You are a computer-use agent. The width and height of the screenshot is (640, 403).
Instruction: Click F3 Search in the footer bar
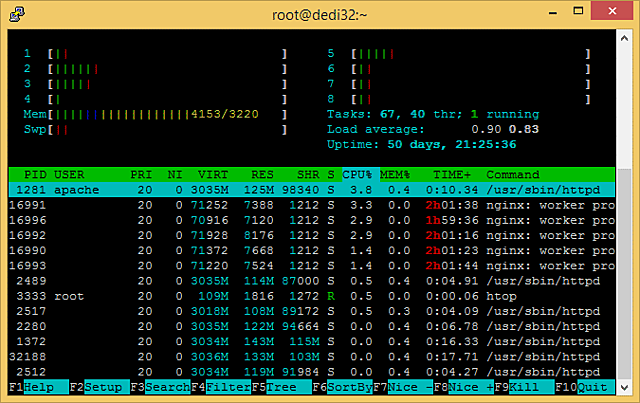click(x=160, y=387)
